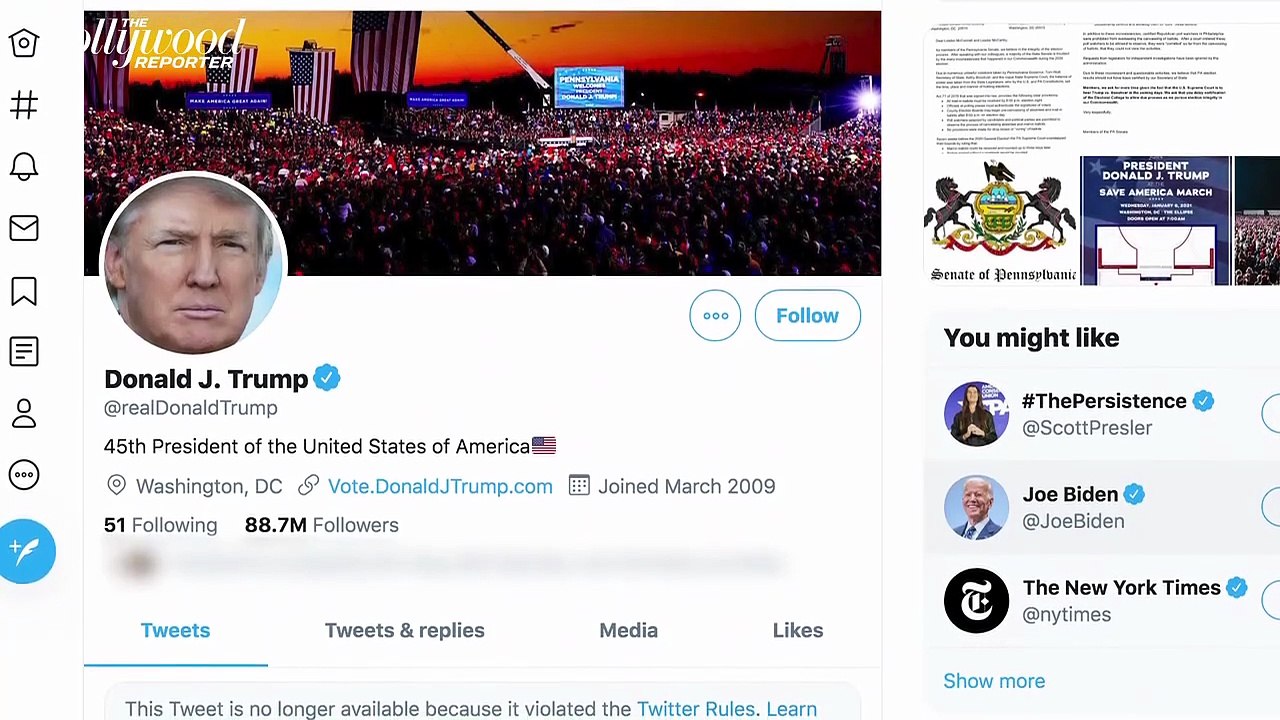Image resolution: width=1280 pixels, height=720 pixels.
Task: Open Explore hashtag icon
Action: (24, 105)
